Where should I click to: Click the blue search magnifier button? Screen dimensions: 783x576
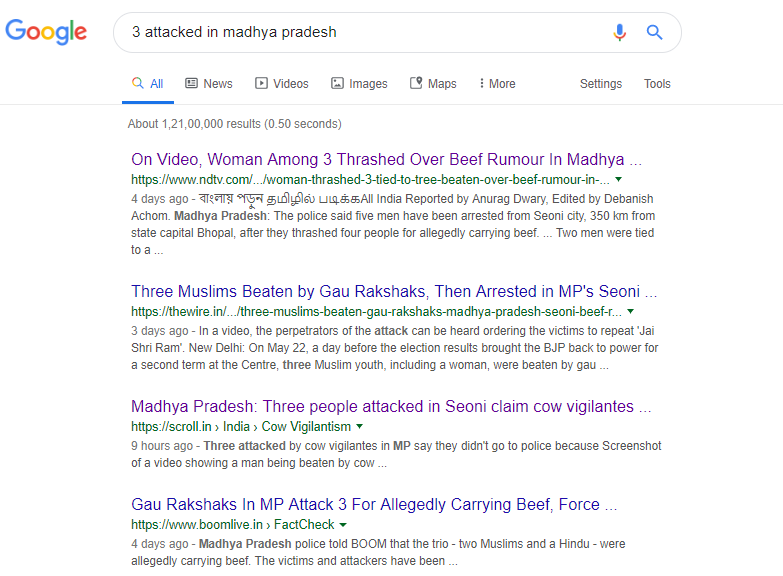(654, 32)
